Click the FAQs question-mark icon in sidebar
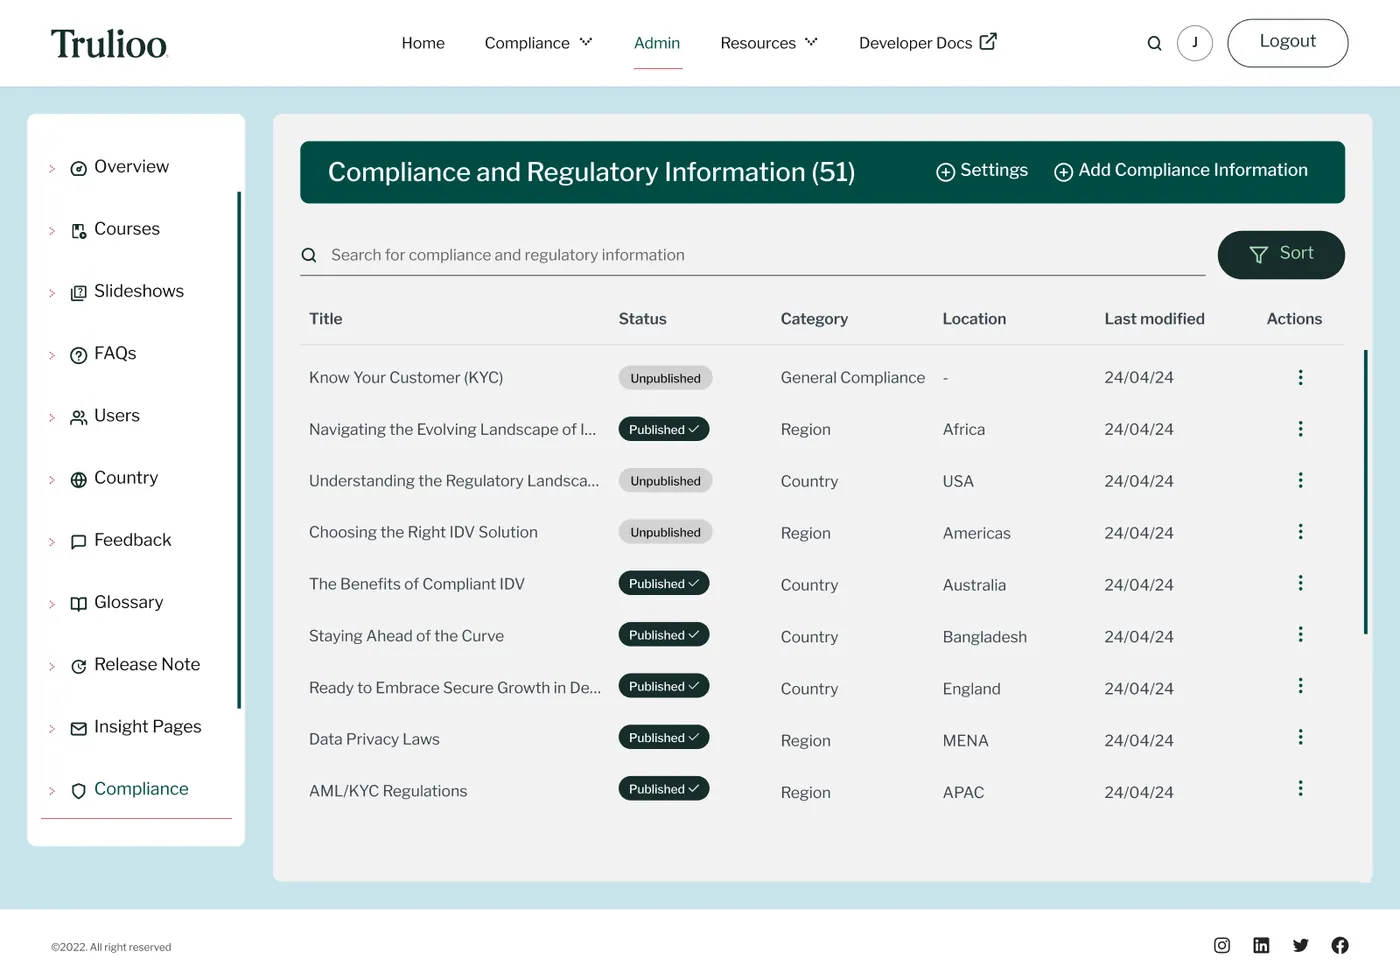1400x980 pixels. 78,355
